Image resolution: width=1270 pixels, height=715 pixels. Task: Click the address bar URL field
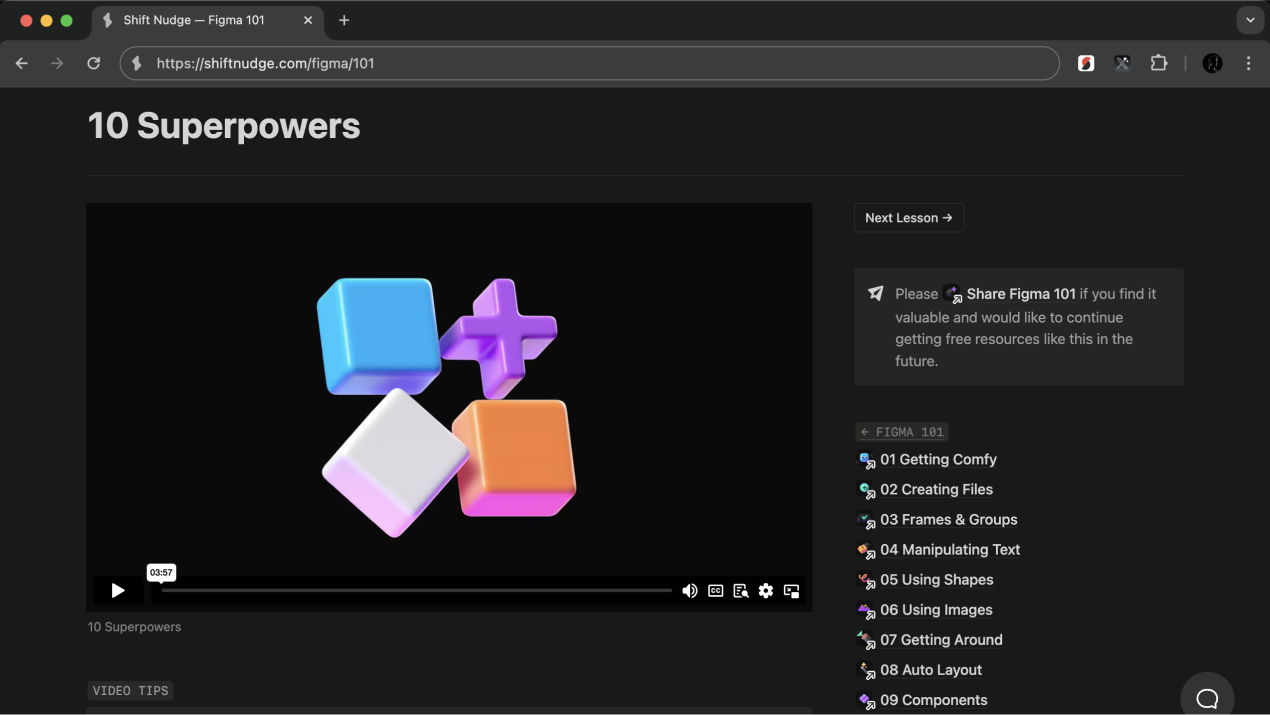click(x=590, y=63)
